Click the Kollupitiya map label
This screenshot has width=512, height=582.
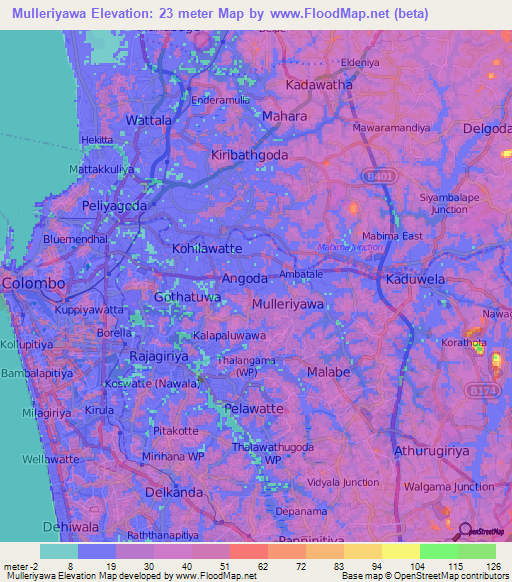click(x=27, y=344)
